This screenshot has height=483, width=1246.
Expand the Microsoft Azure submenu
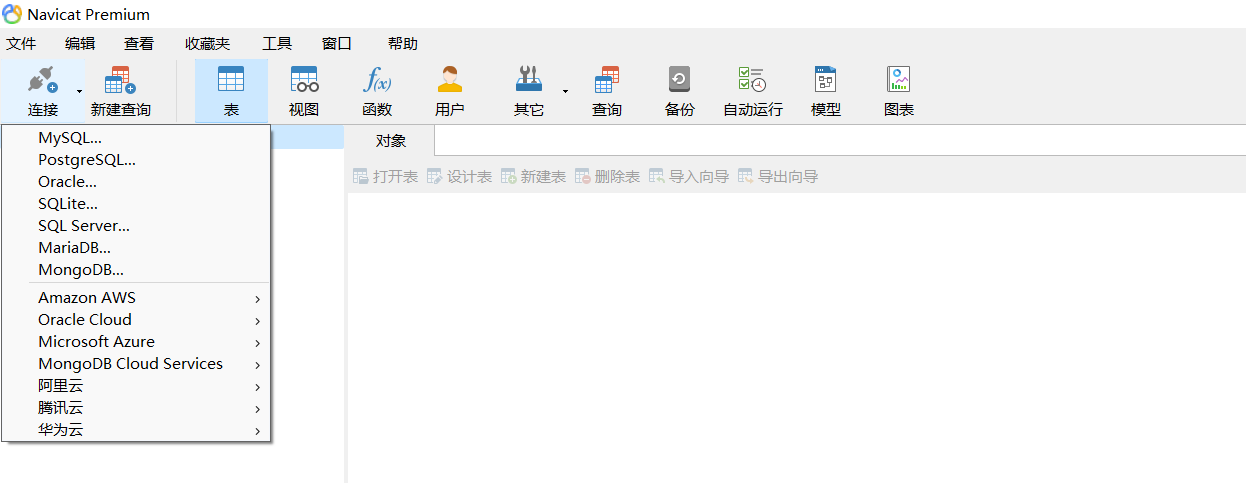pyautogui.click(x=136, y=342)
